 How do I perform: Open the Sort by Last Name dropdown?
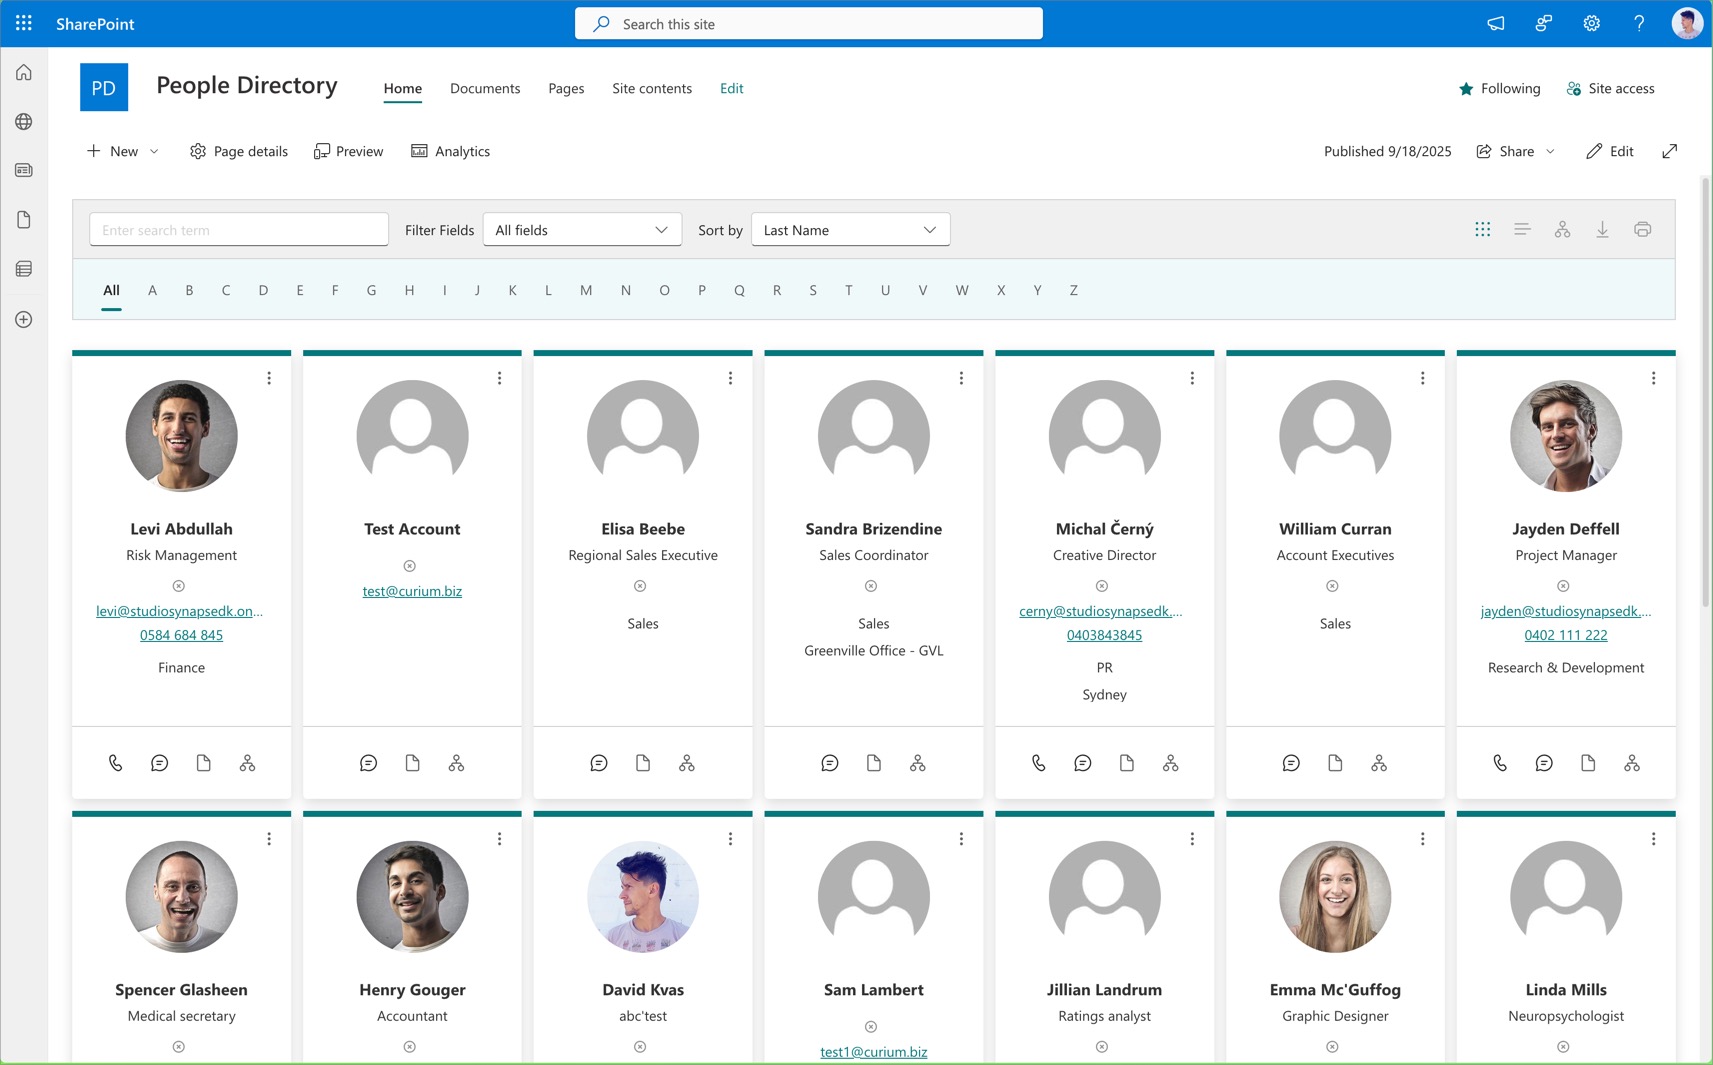tap(850, 230)
